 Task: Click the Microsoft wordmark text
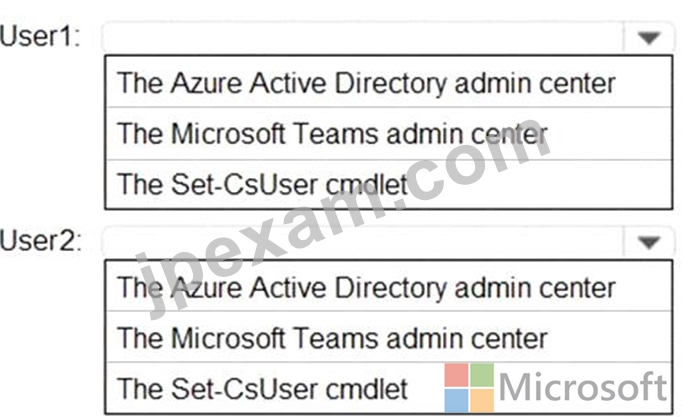pyautogui.click(x=583, y=387)
